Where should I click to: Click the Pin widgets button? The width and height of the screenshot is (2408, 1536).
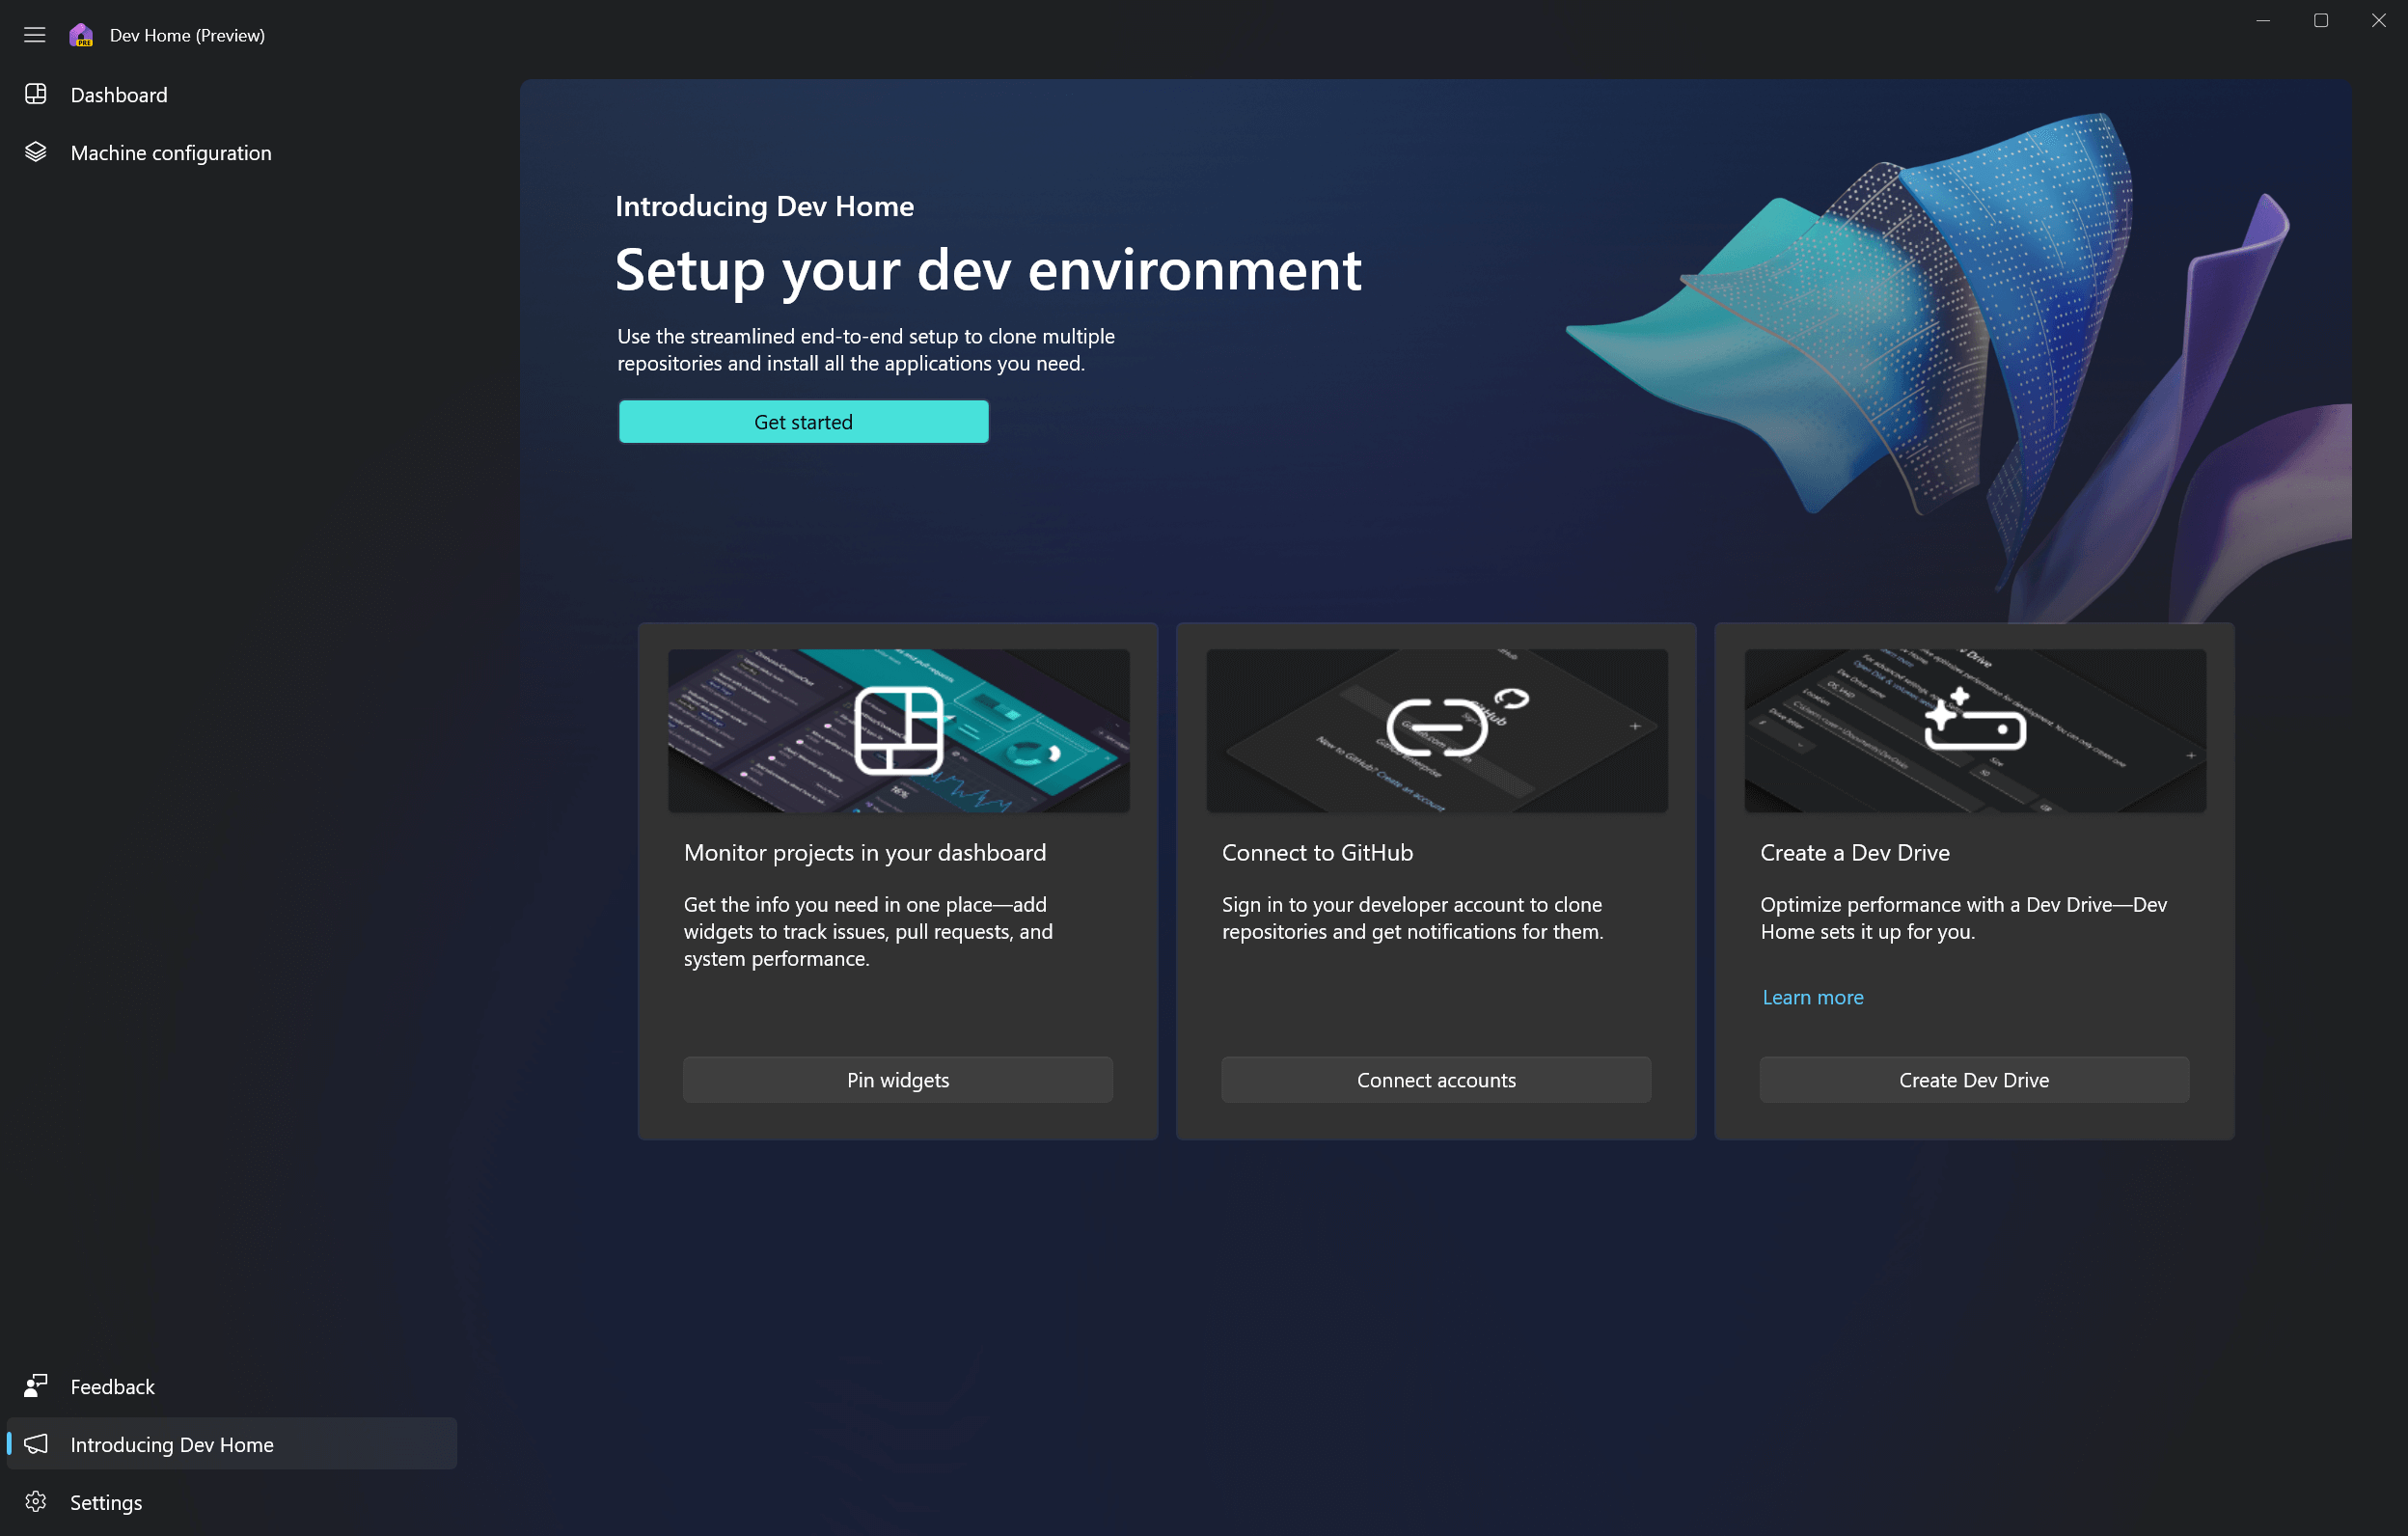[897, 1078]
